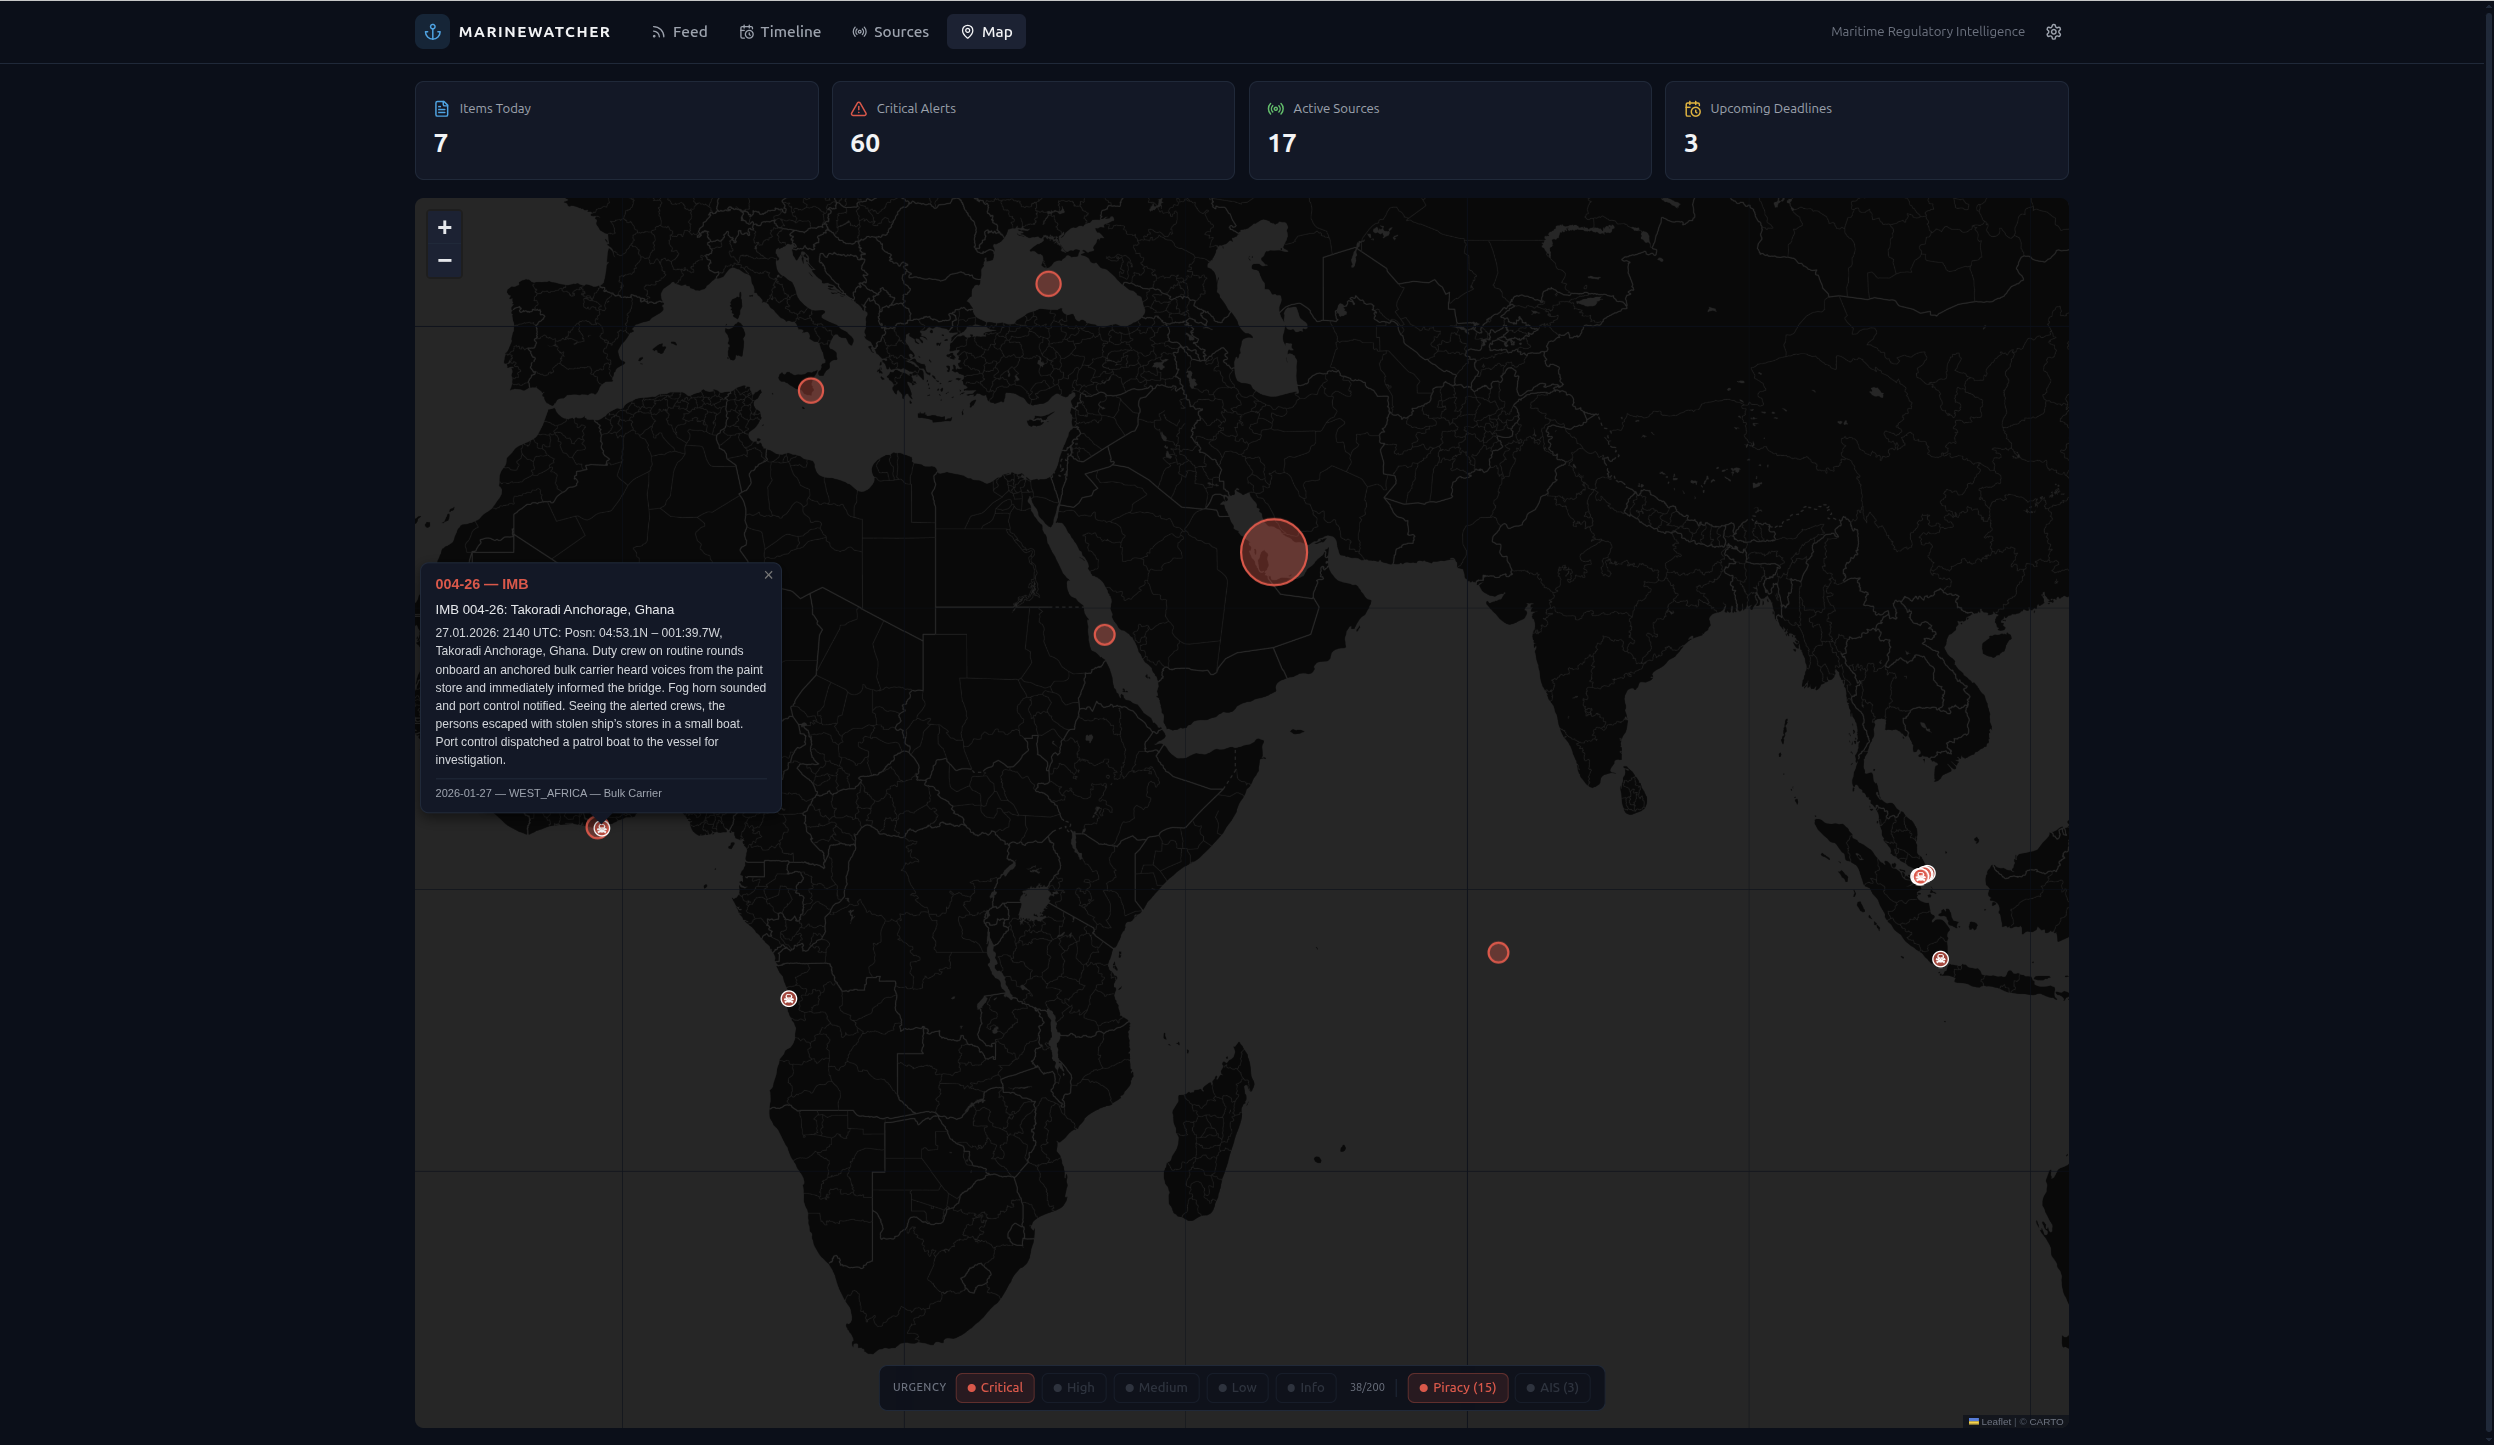Click the Items Today document icon
This screenshot has width=2494, height=1445.
pyautogui.click(x=440, y=108)
